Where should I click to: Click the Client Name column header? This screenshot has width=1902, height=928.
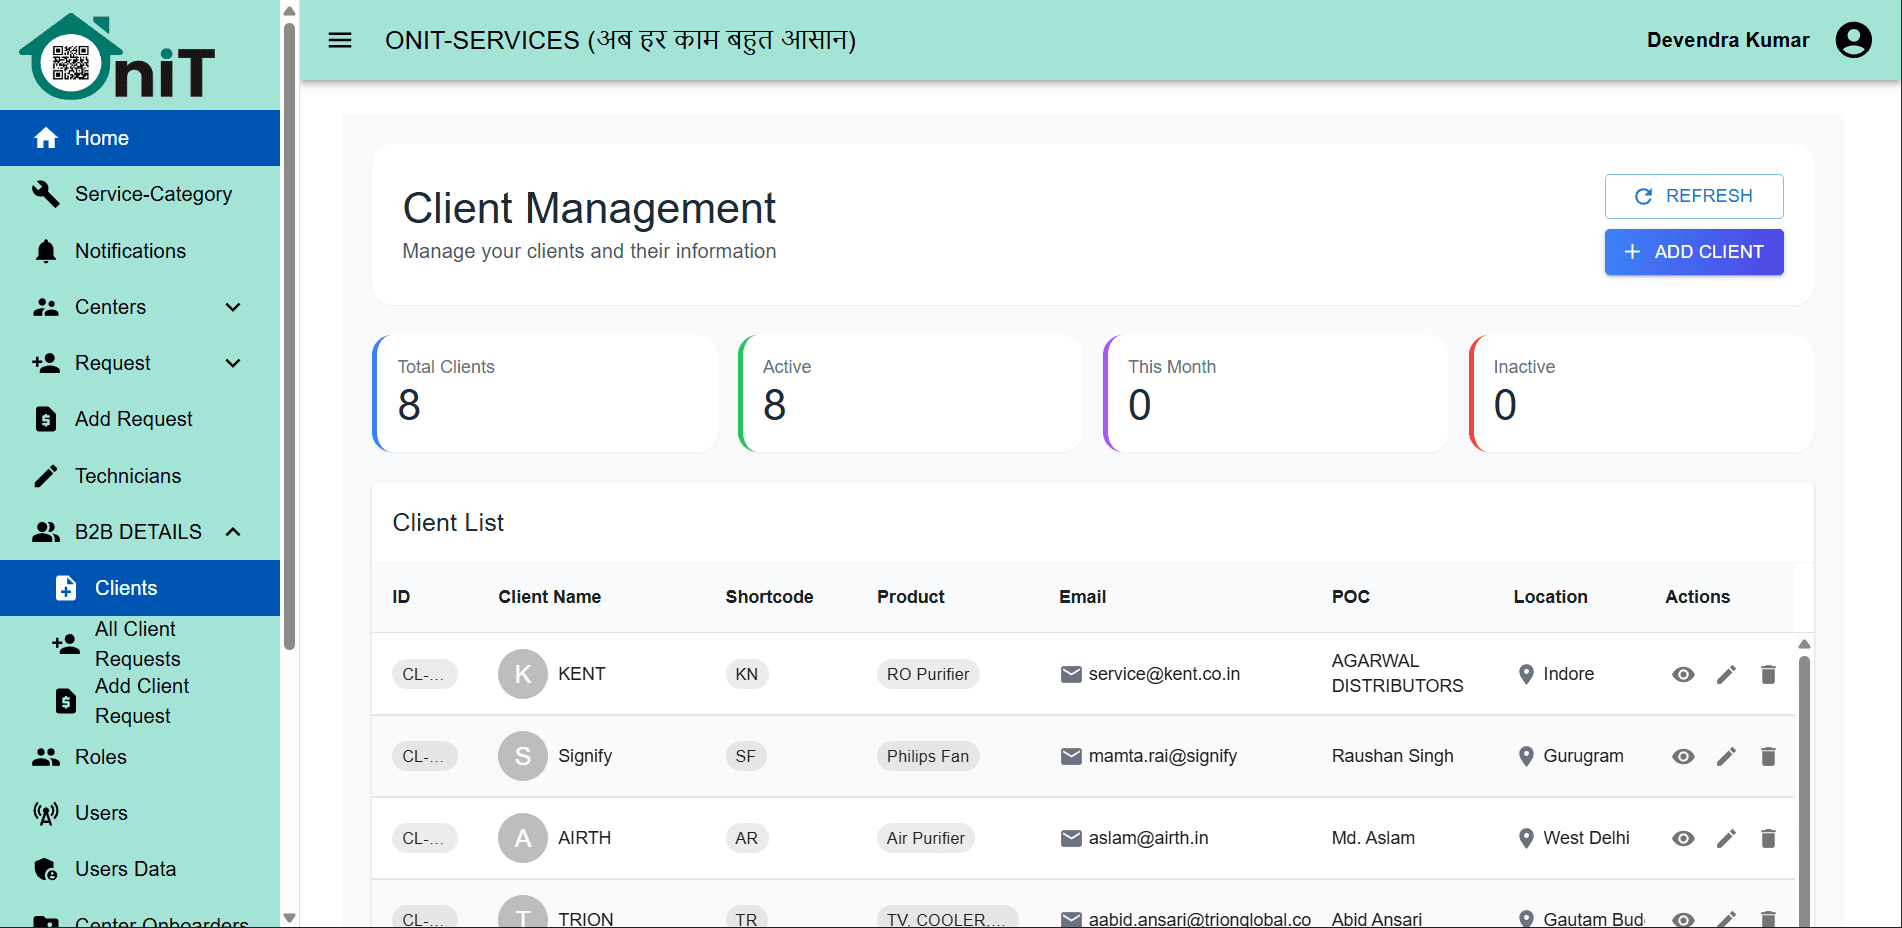[550, 597]
